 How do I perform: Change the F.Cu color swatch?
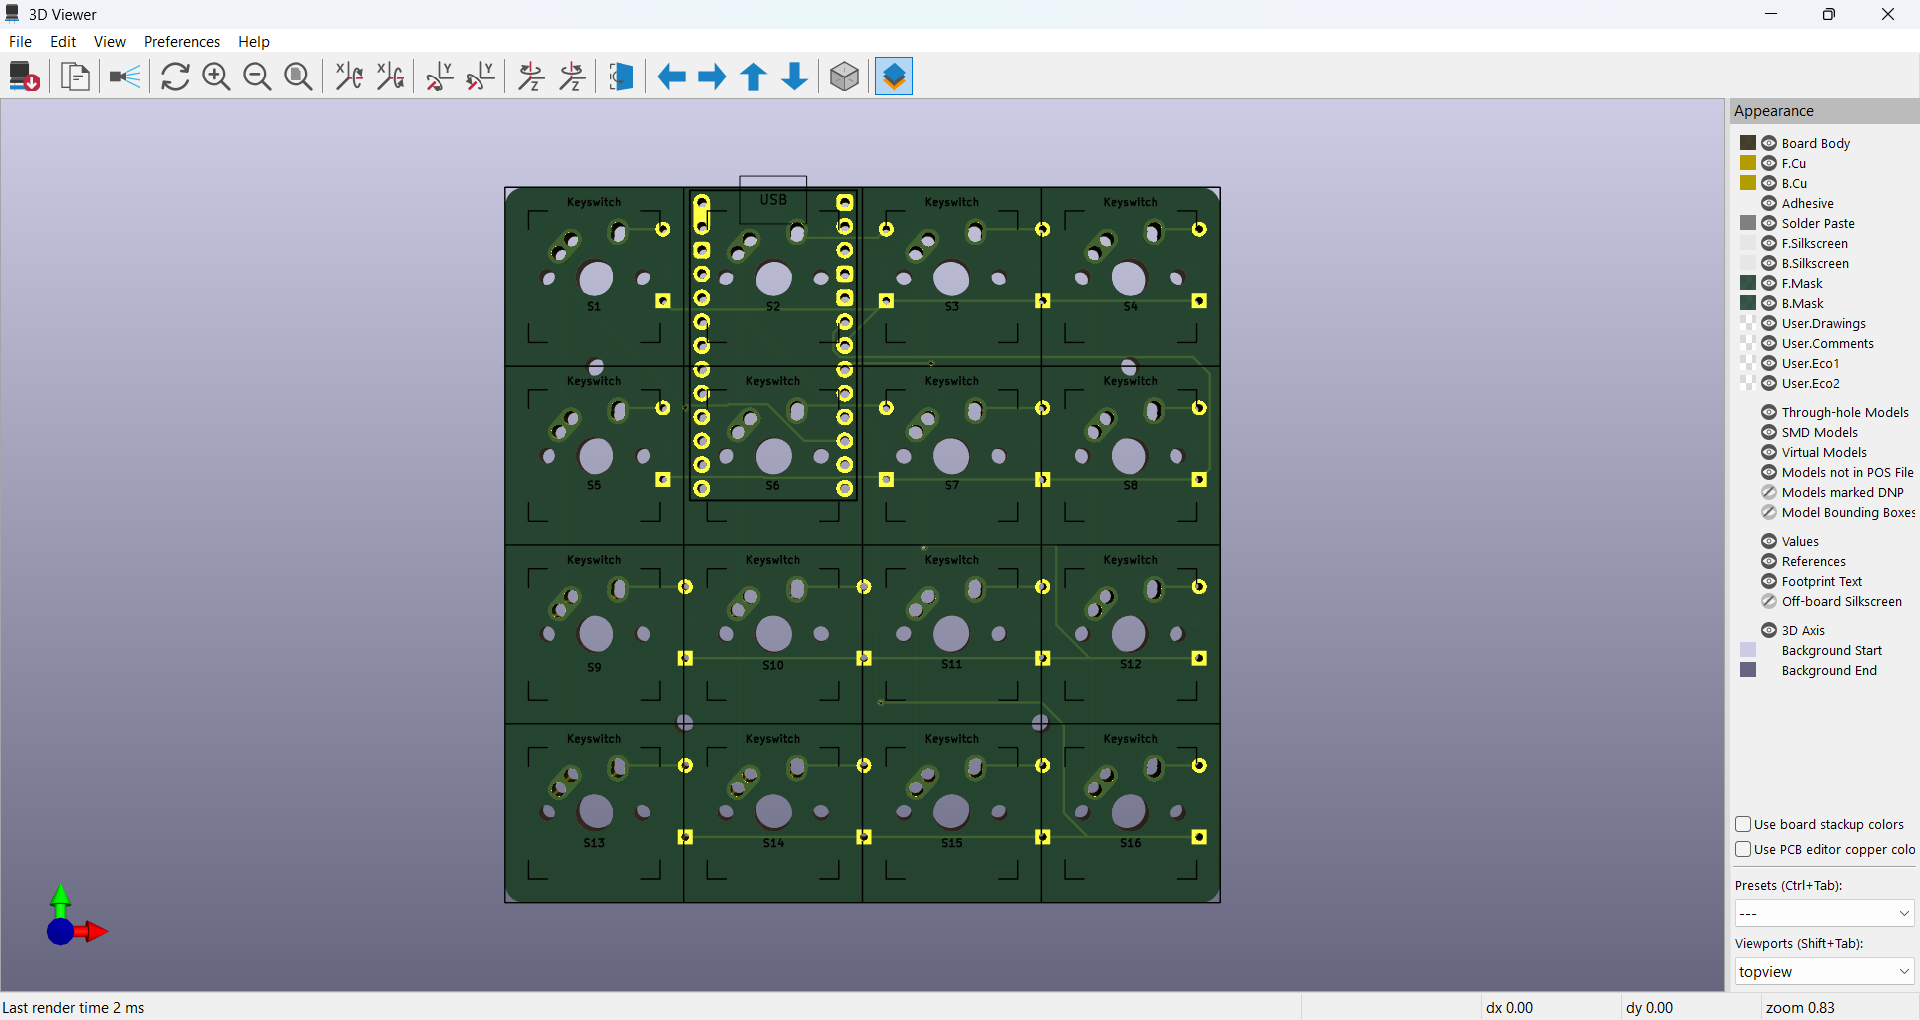point(1748,163)
